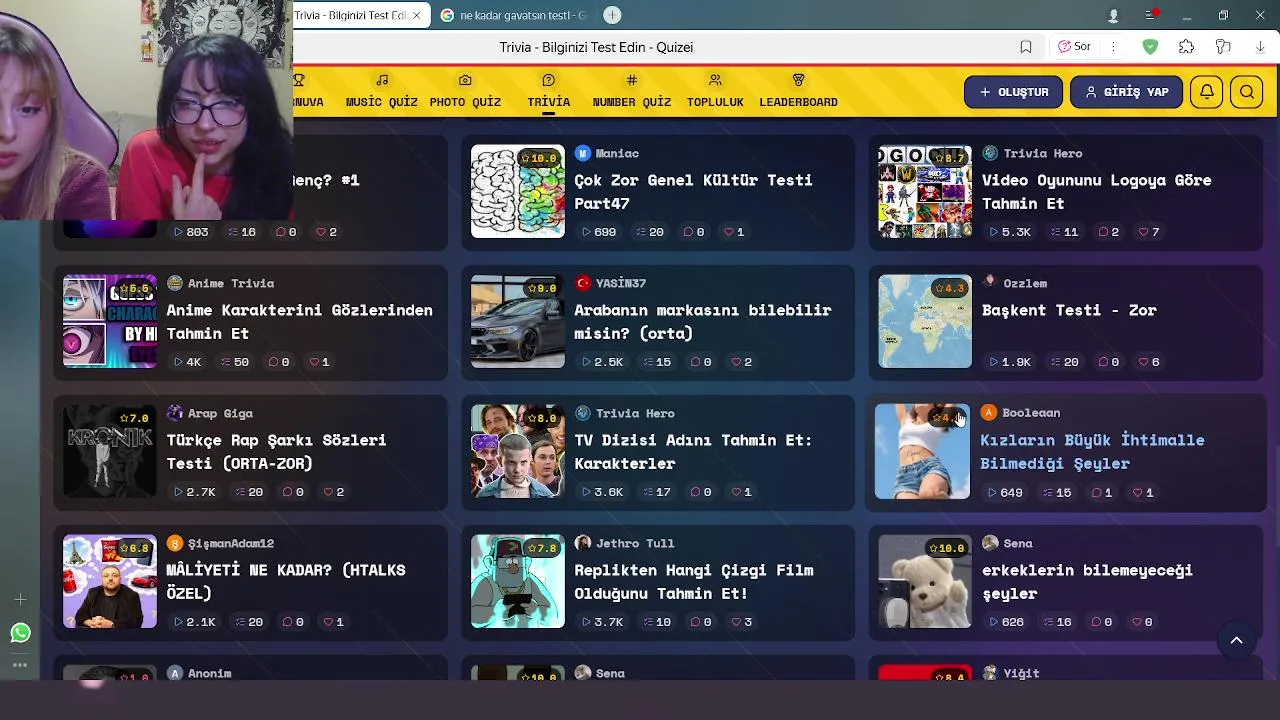
Task: Go to the Topluluk community page
Action: point(715,91)
